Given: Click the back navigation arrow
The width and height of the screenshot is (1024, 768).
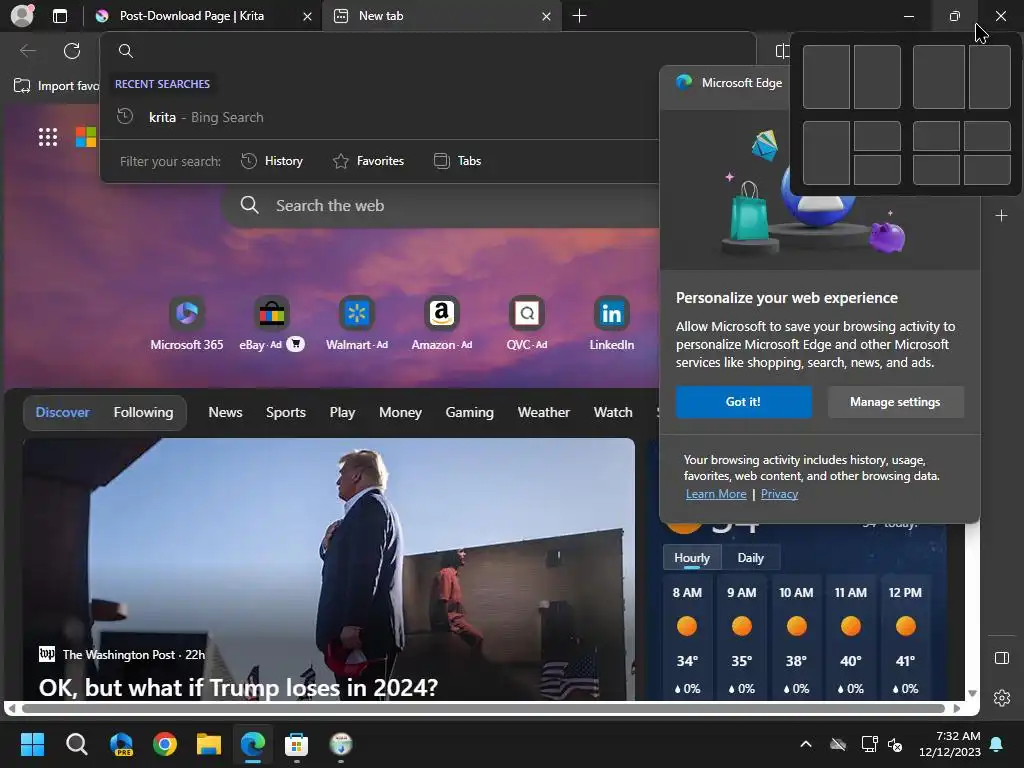Looking at the screenshot, I should (28, 51).
